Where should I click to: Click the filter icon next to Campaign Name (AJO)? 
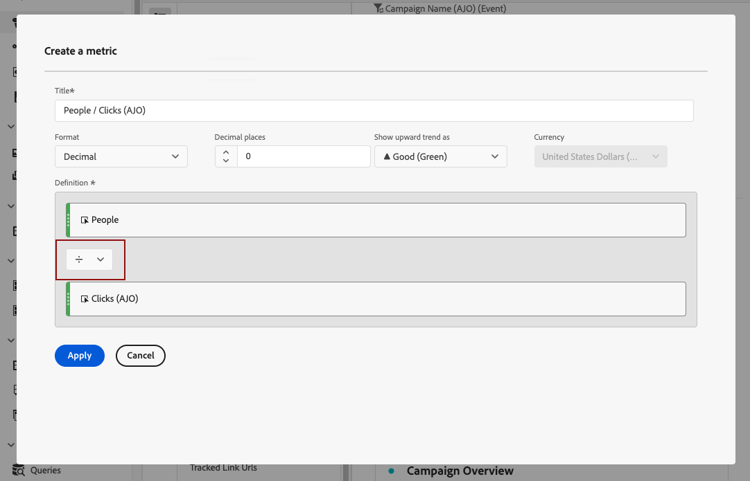click(x=378, y=8)
